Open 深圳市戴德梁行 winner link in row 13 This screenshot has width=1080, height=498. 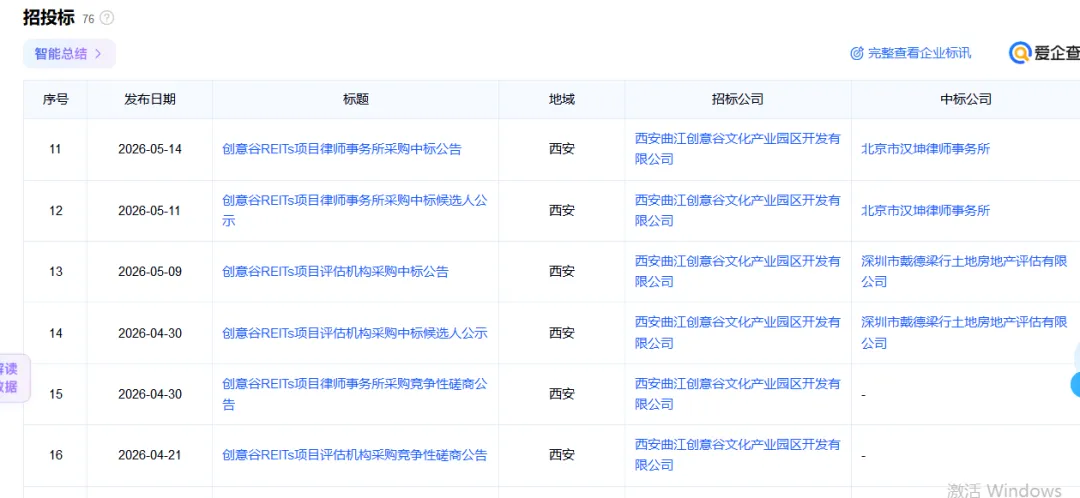tap(964, 271)
